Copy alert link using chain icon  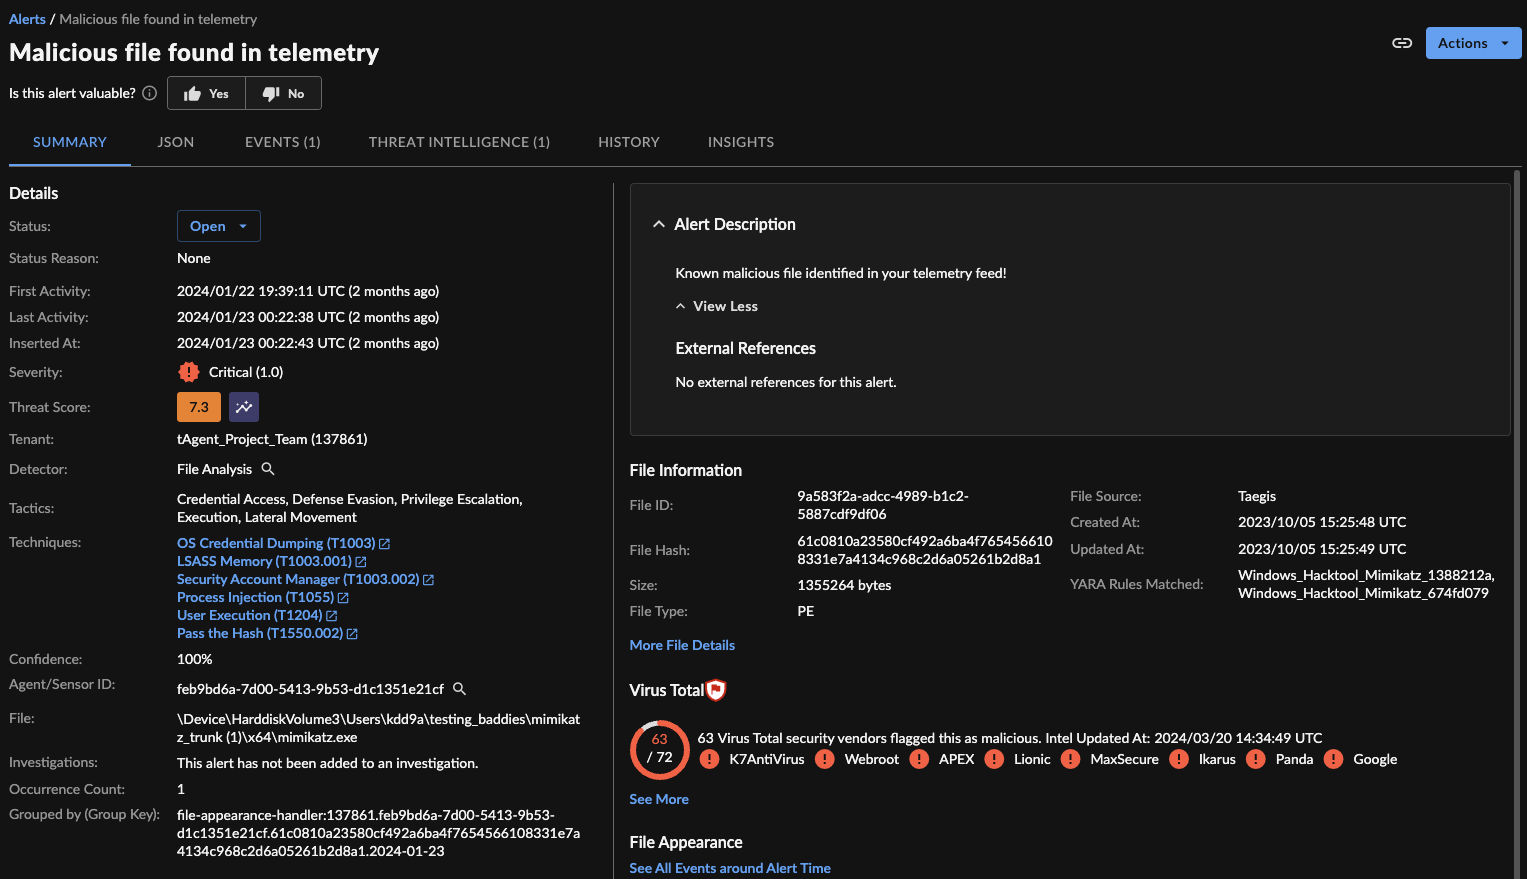1402,43
